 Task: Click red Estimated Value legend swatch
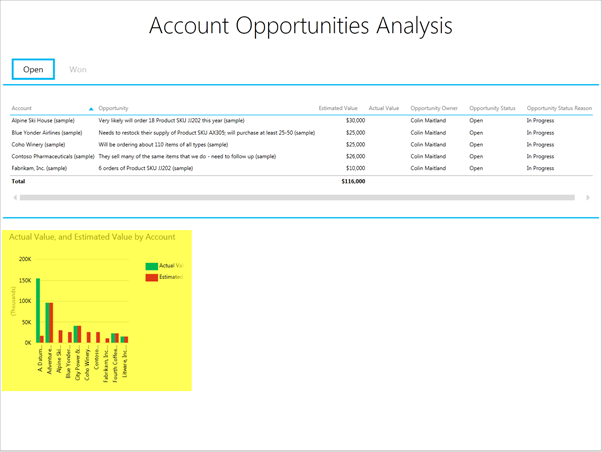click(152, 277)
